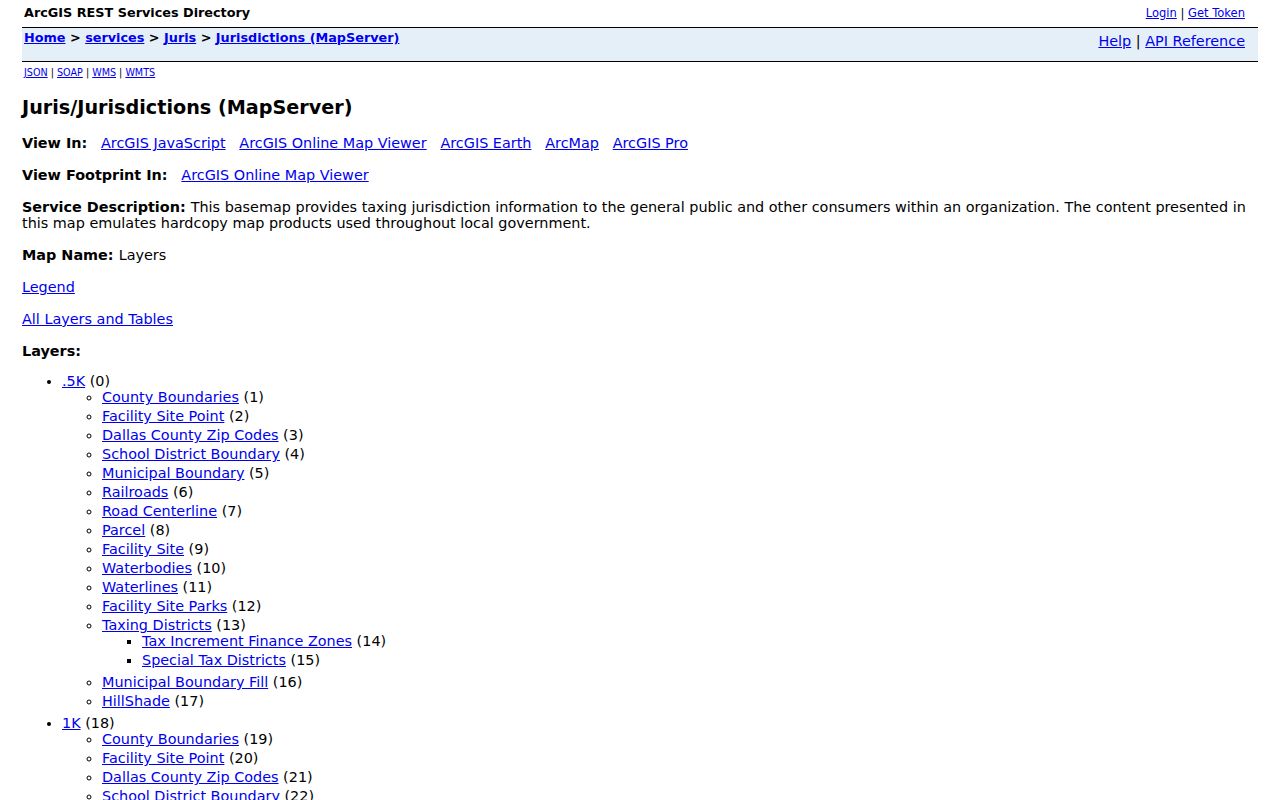Open Facility Site Point layer (2)
The width and height of the screenshot is (1280, 800).
click(163, 416)
